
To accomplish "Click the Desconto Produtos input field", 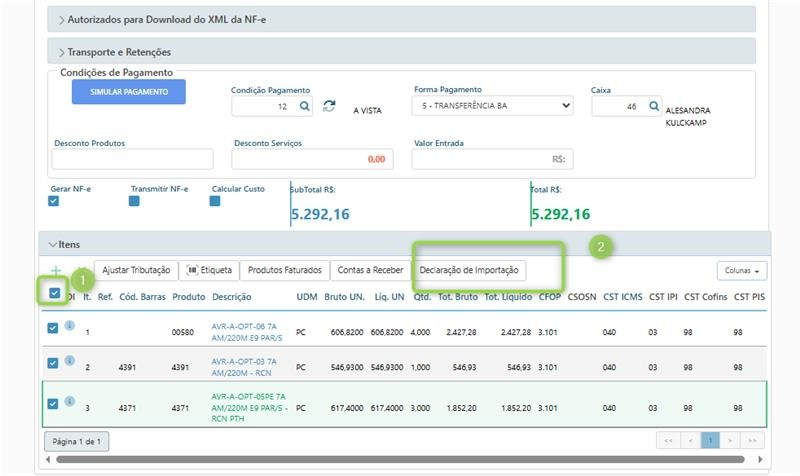I will (133, 159).
